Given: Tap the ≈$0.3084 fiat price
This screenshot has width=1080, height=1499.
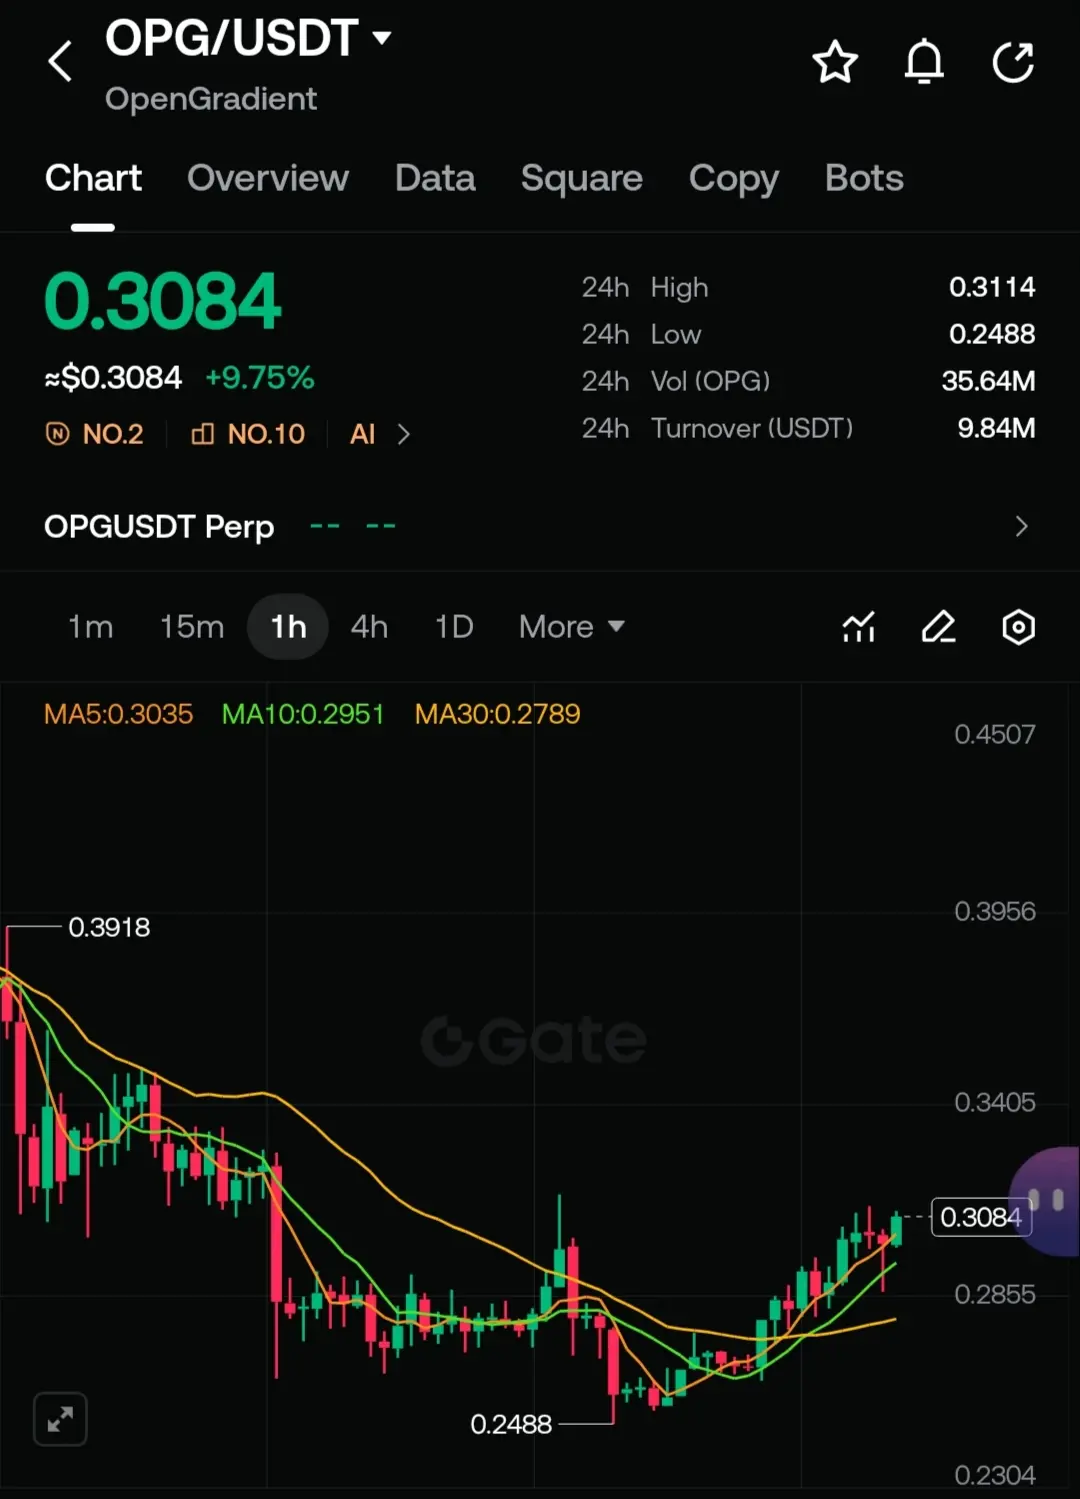Looking at the screenshot, I should tap(113, 378).
